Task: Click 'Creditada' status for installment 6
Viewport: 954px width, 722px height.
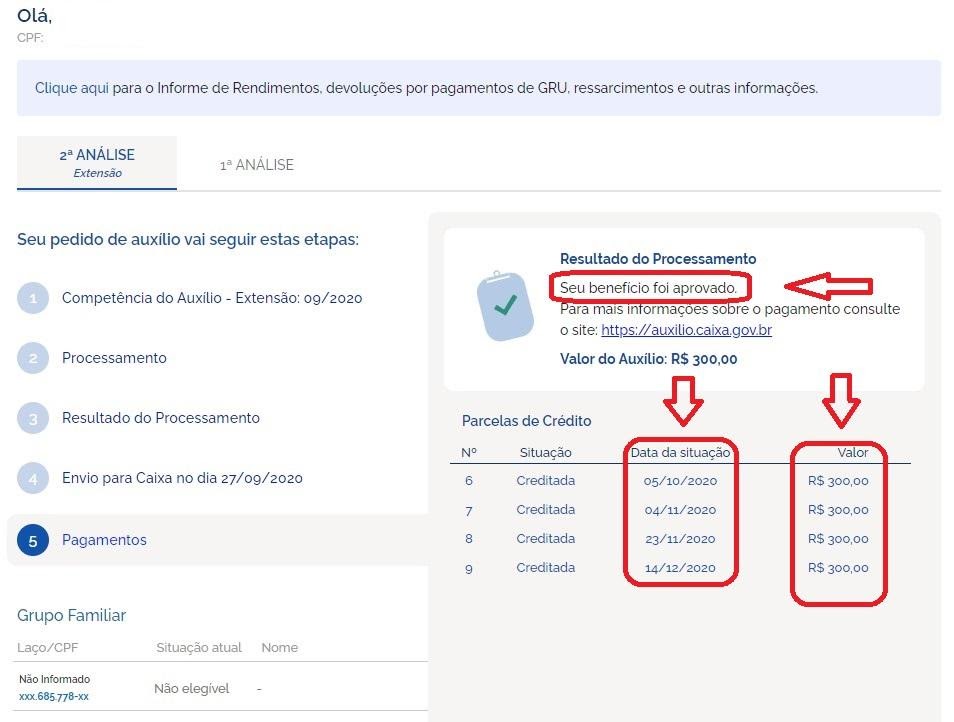Action: pyautogui.click(x=546, y=481)
